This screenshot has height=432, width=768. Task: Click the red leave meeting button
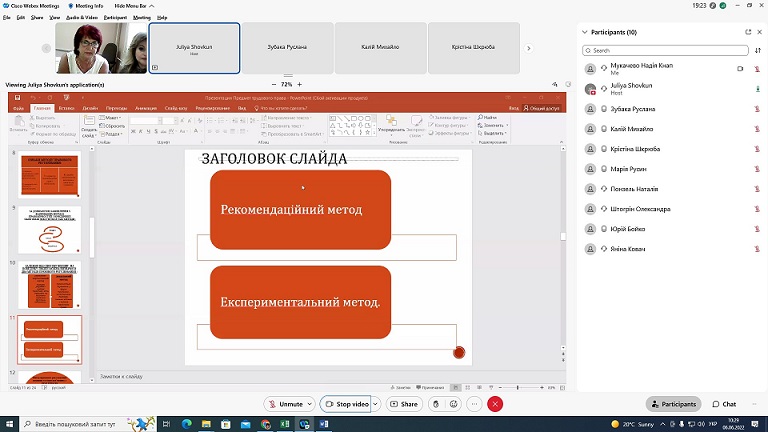tap(495, 404)
